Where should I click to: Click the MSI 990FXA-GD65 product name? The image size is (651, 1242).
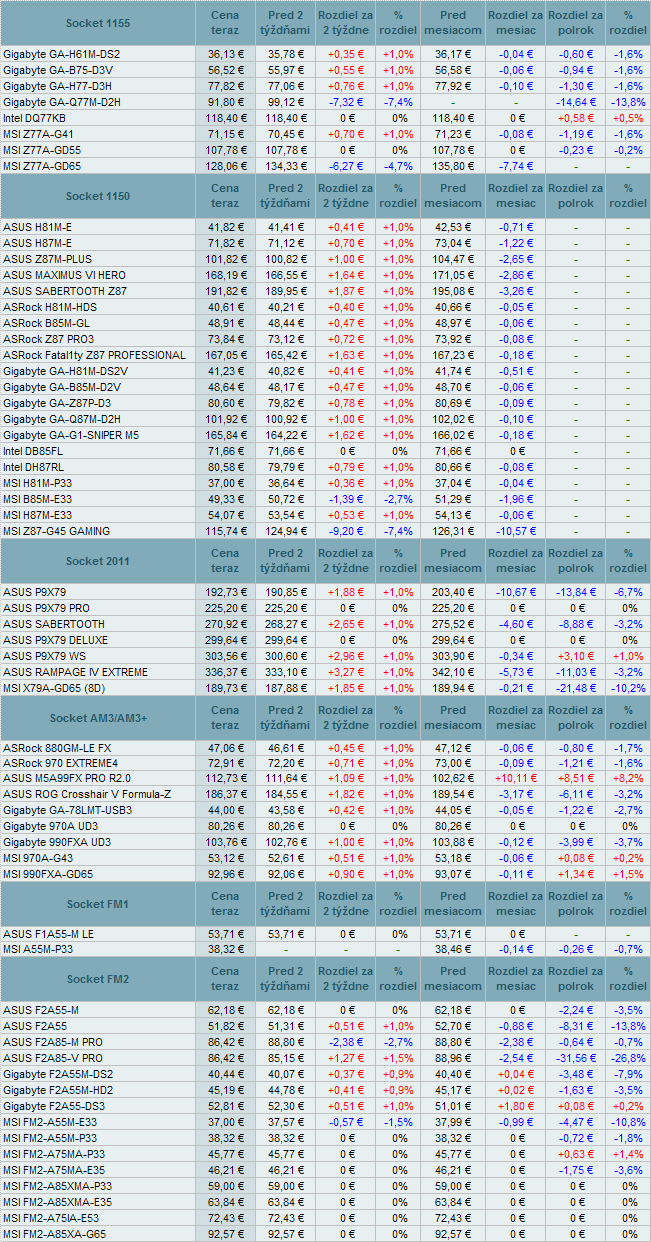[x=48, y=874]
